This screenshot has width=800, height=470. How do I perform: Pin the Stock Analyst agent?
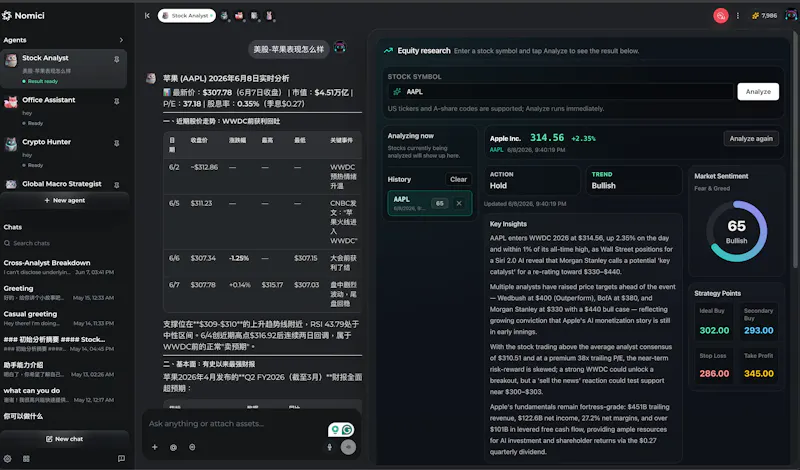[x=116, y=59]
